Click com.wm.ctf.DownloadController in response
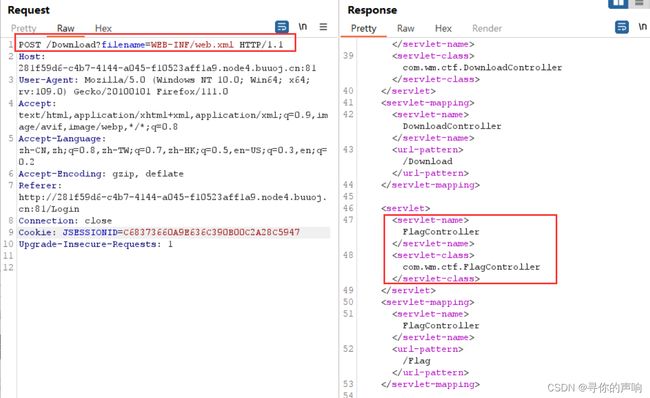Screen dimensions: 650x398 482,68
